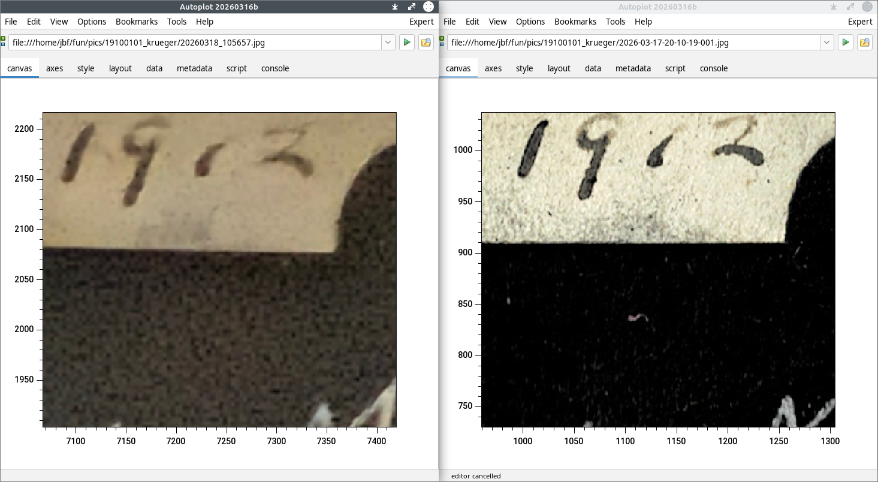Open the Bookmarks menu in left window

pos(137,21)
